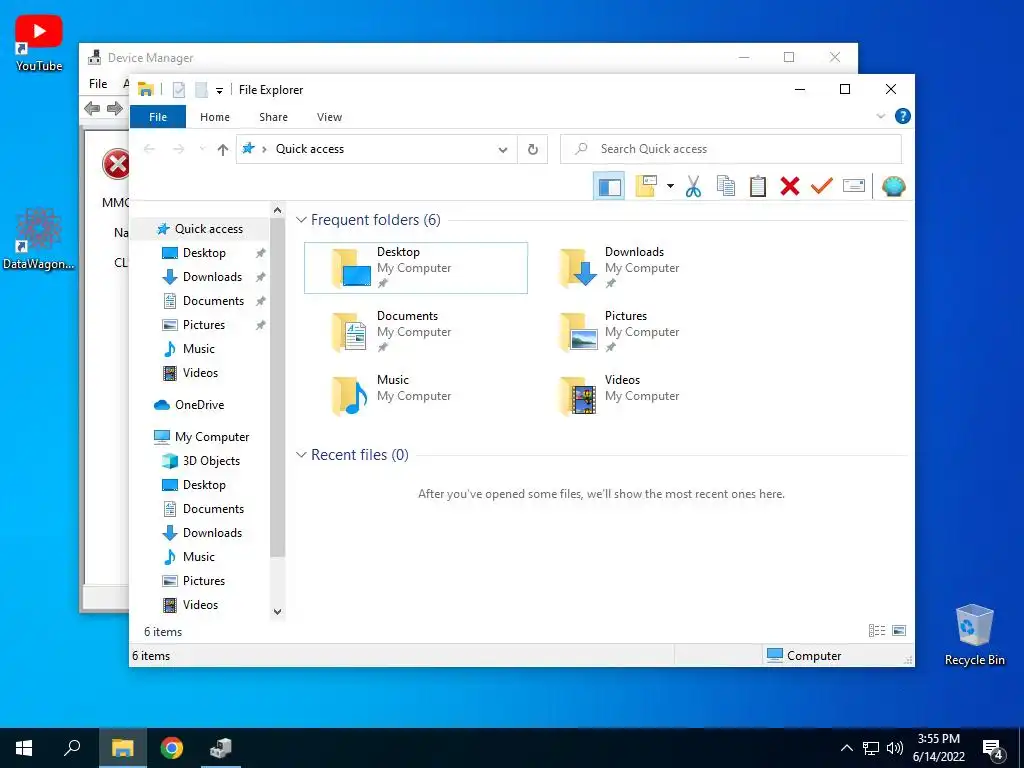The image size is (1024, 768).
Task: Select My Computer in navigation pane
Action: 200,437
